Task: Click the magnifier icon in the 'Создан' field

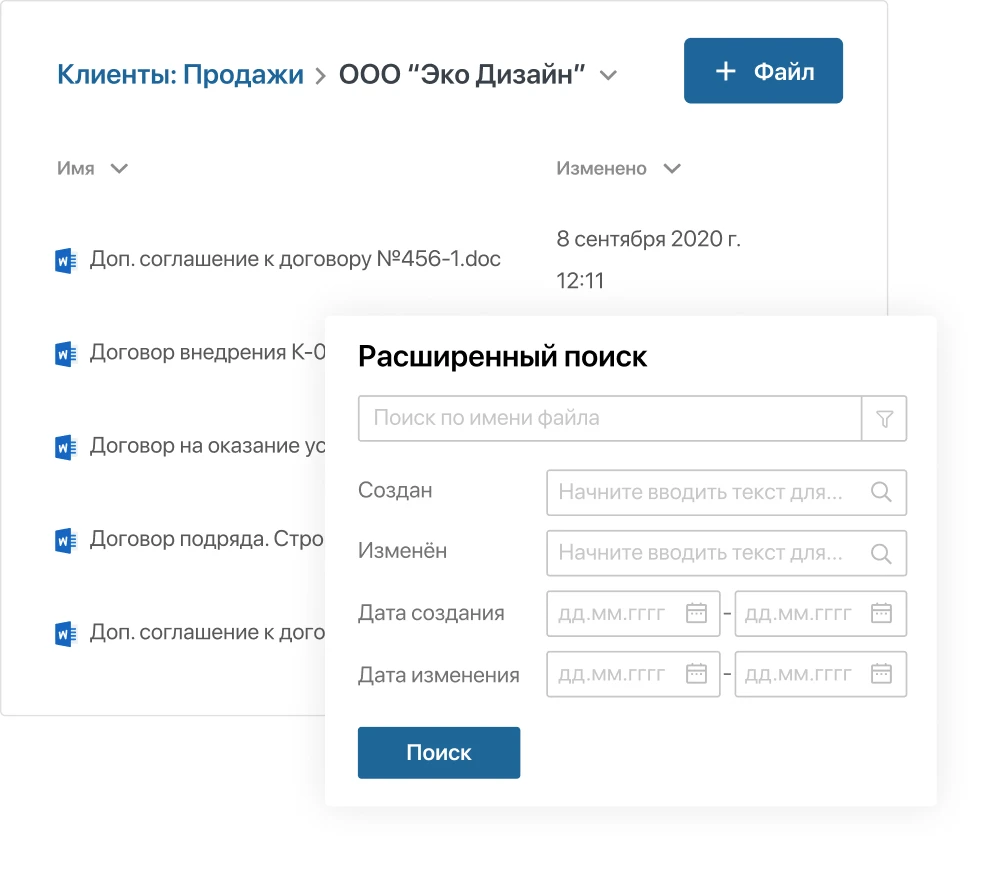Action: (x=881, y=492)
